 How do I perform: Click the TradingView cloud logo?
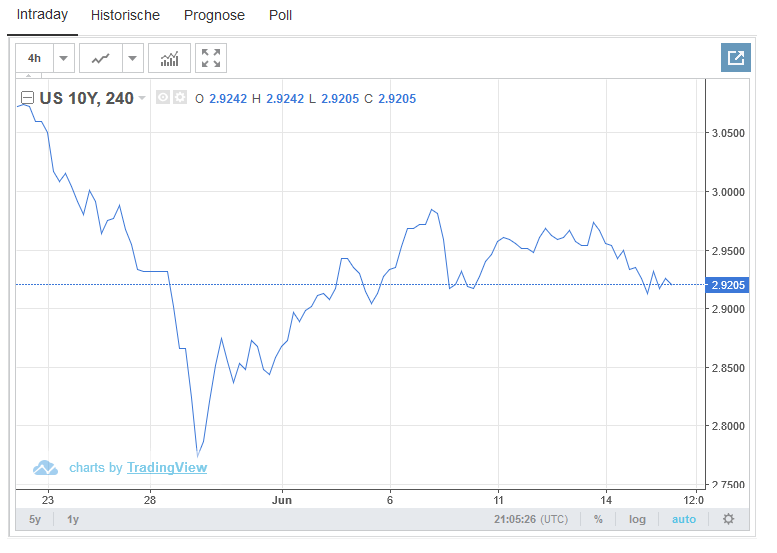[45, 467]
